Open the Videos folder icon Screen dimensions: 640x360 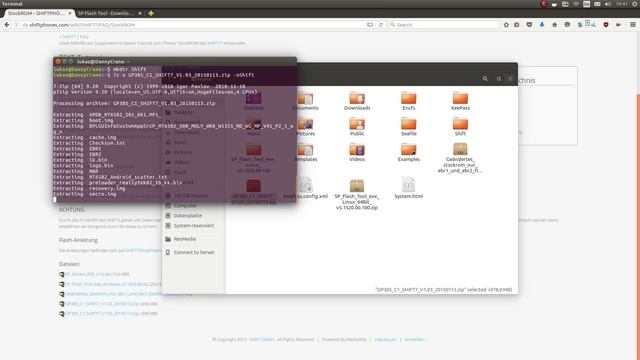click(x=357, y=153)
